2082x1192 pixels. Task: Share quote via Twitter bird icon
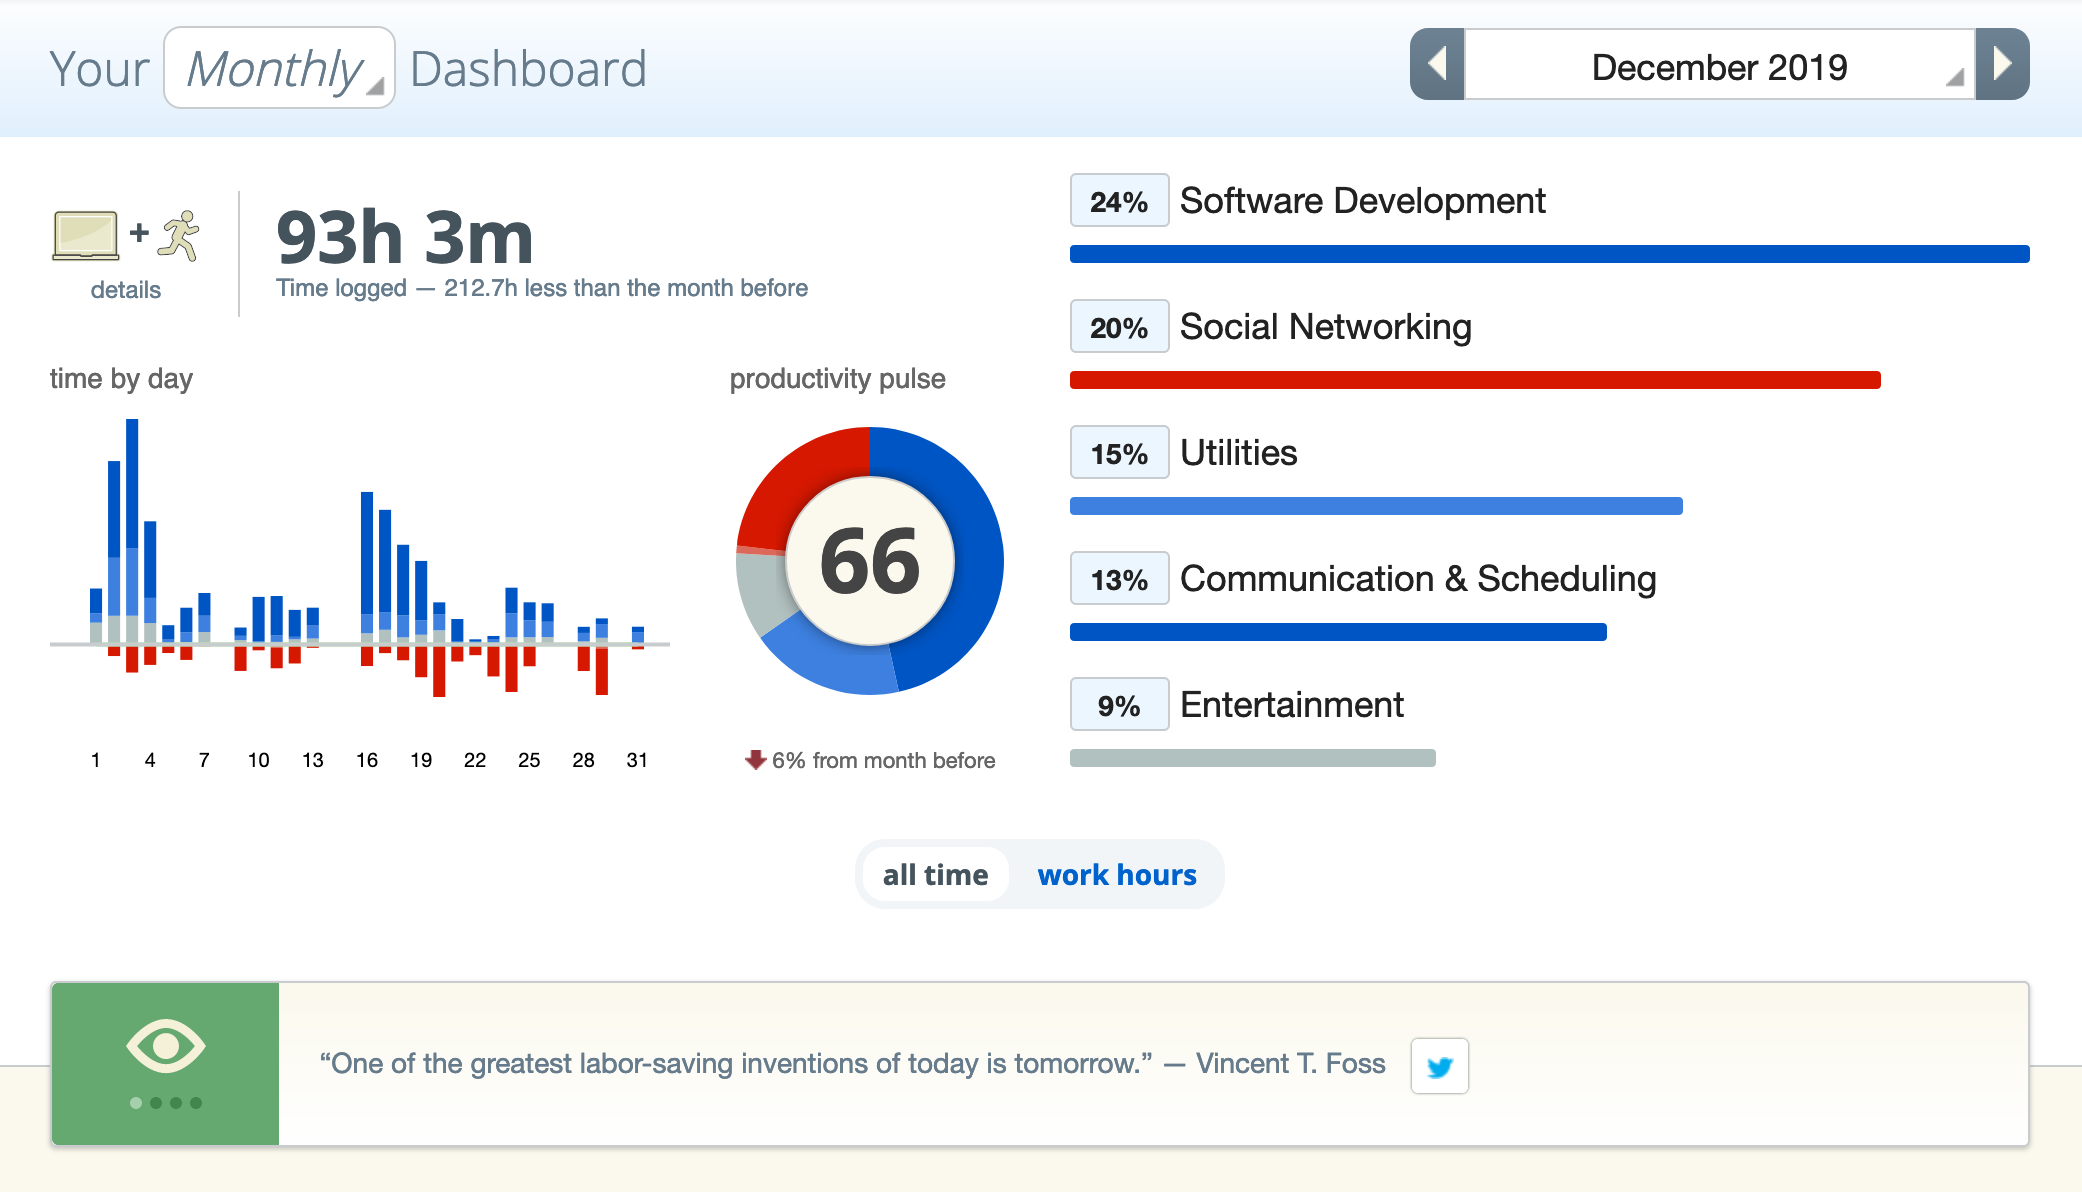click(1439, 1066)
